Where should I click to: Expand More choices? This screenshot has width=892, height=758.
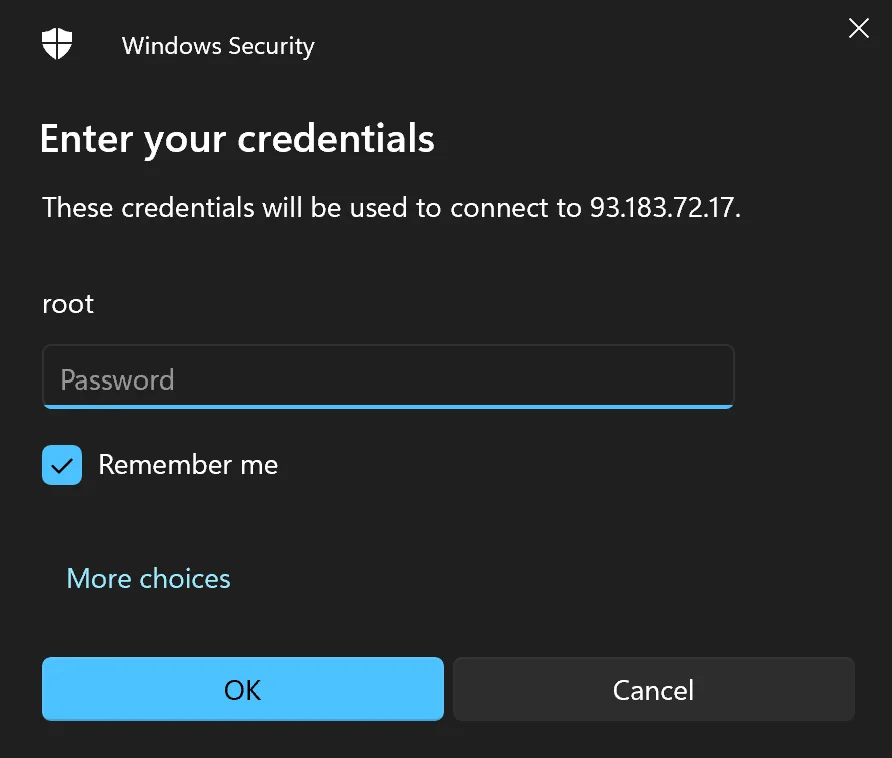(148, 579)
